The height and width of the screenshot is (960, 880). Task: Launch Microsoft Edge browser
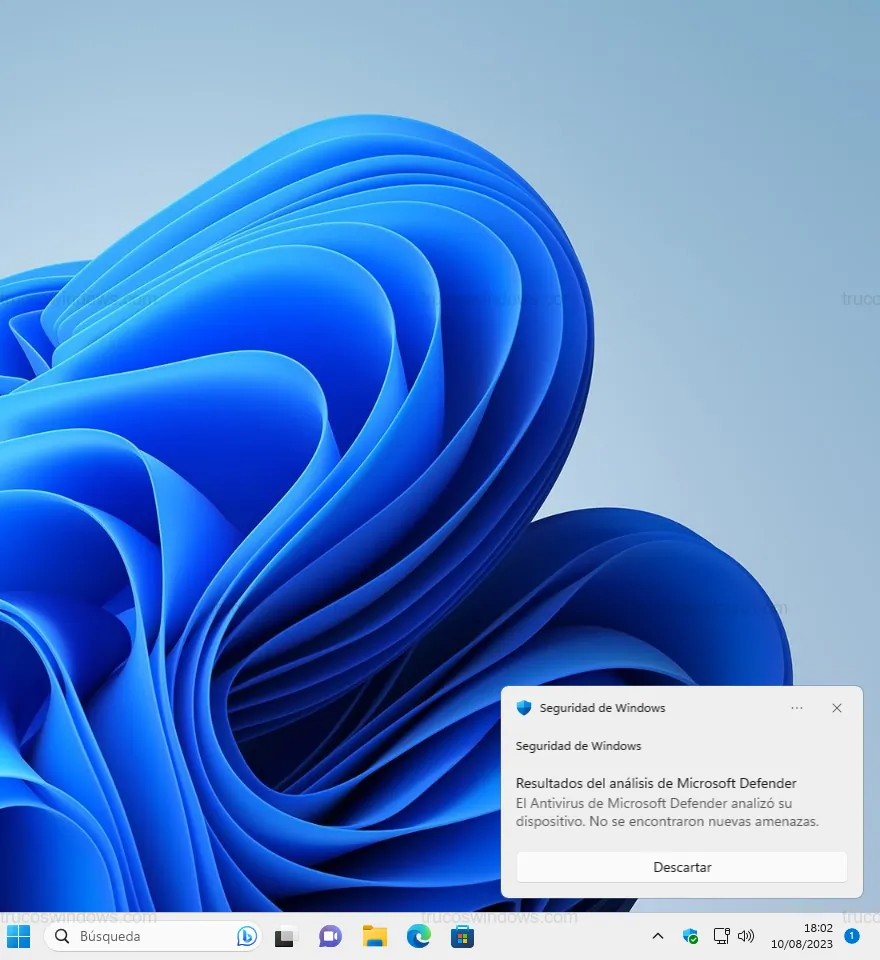coord(418,937)
